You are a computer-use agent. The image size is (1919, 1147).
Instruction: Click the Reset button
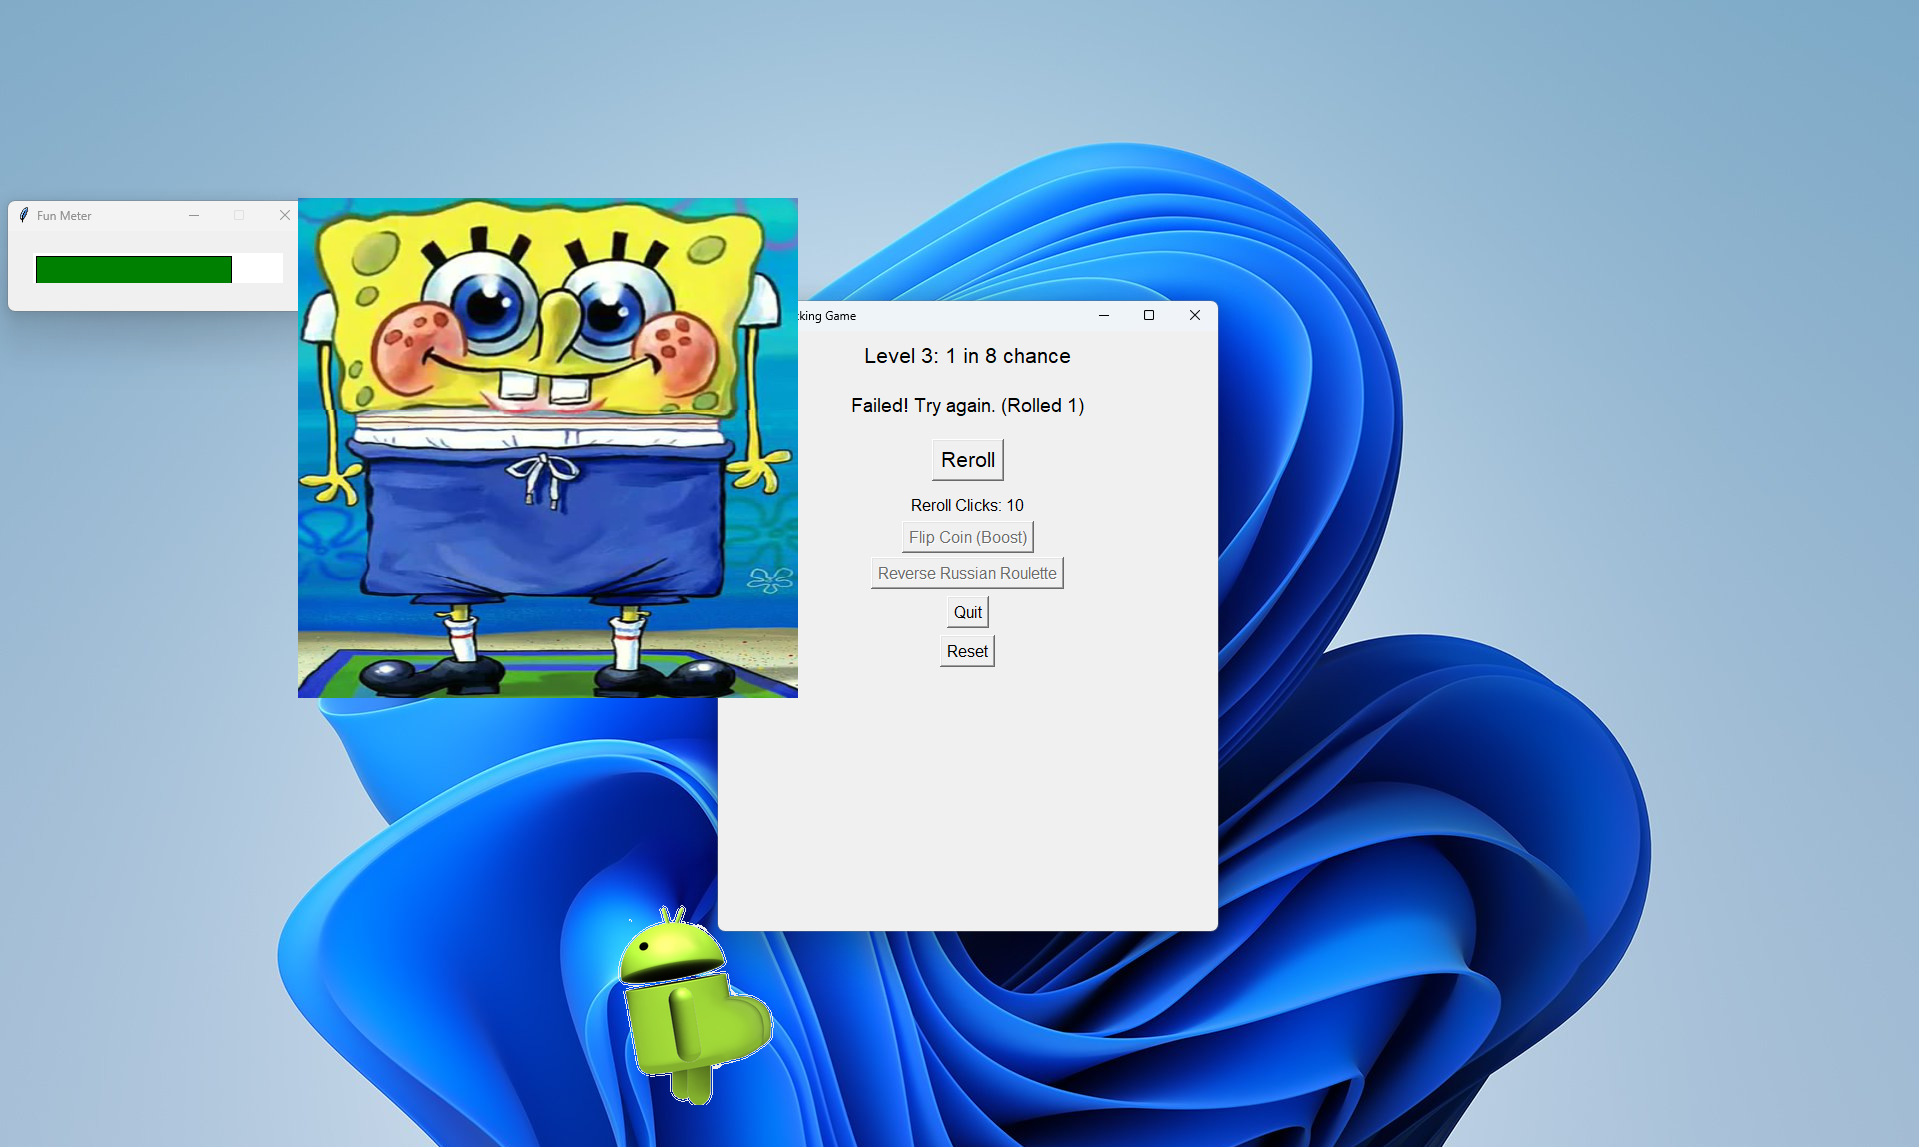[x=967, y=651]
